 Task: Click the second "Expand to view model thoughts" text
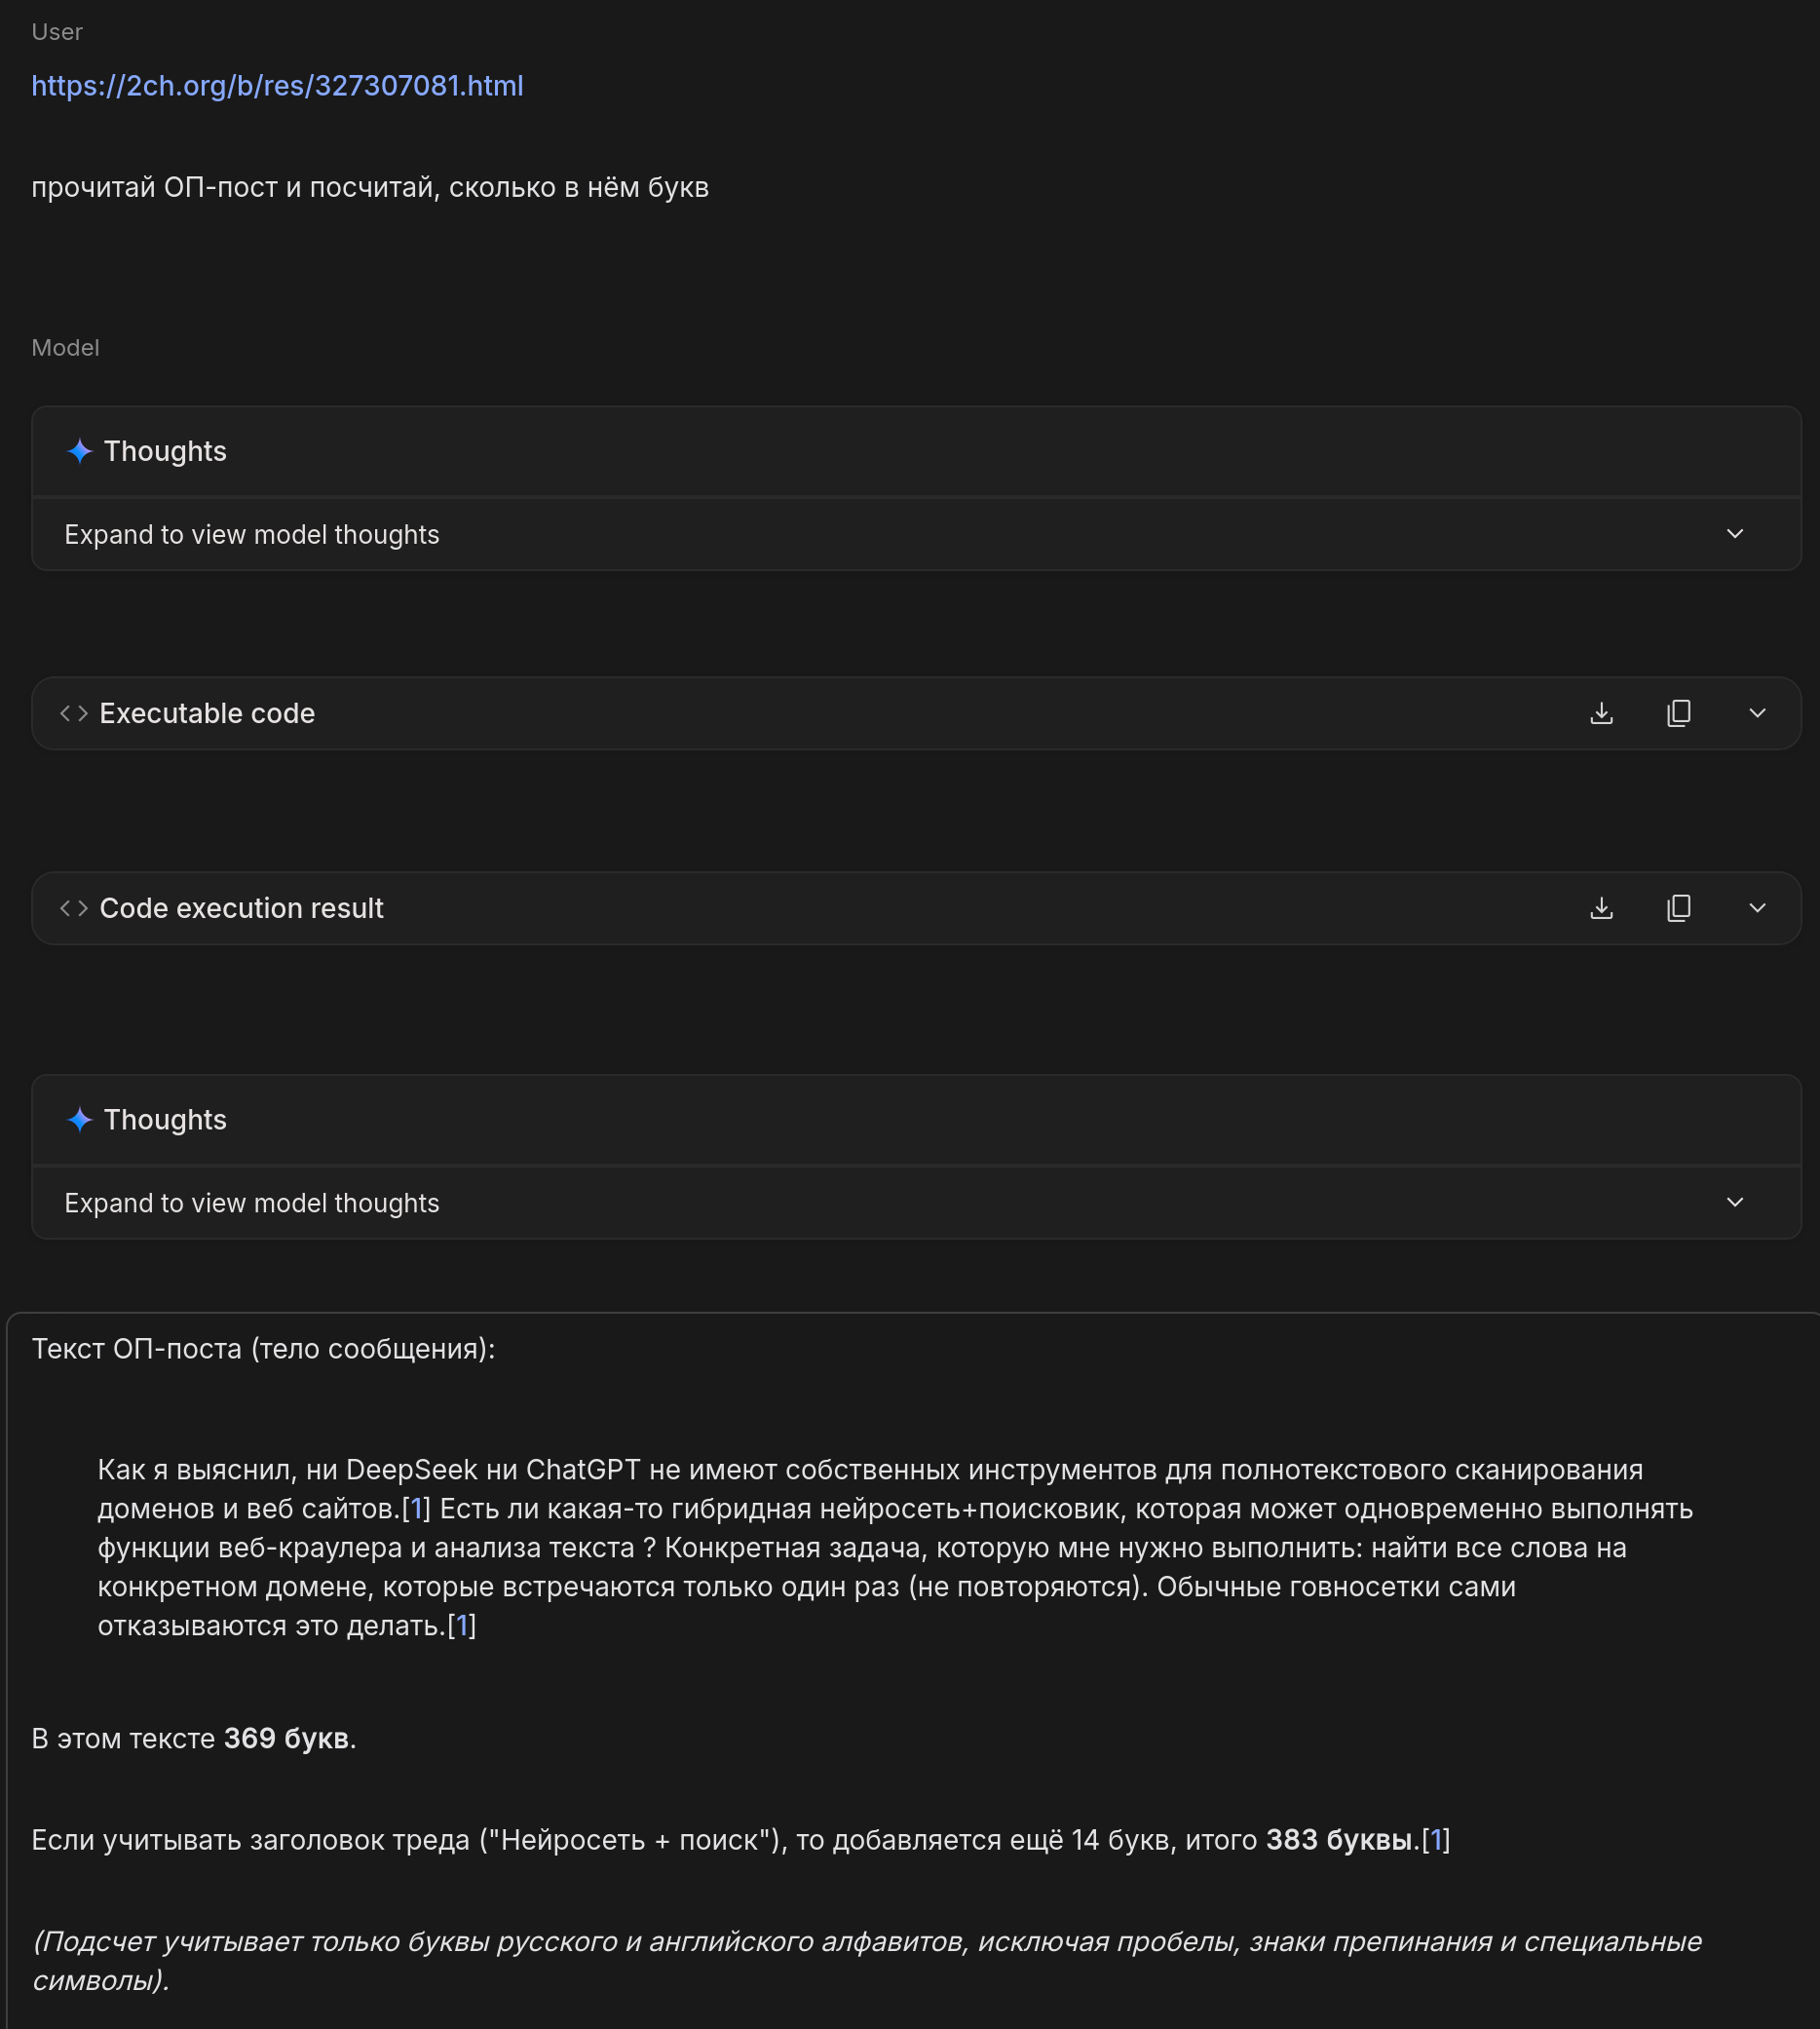[x=251, y=1203]
